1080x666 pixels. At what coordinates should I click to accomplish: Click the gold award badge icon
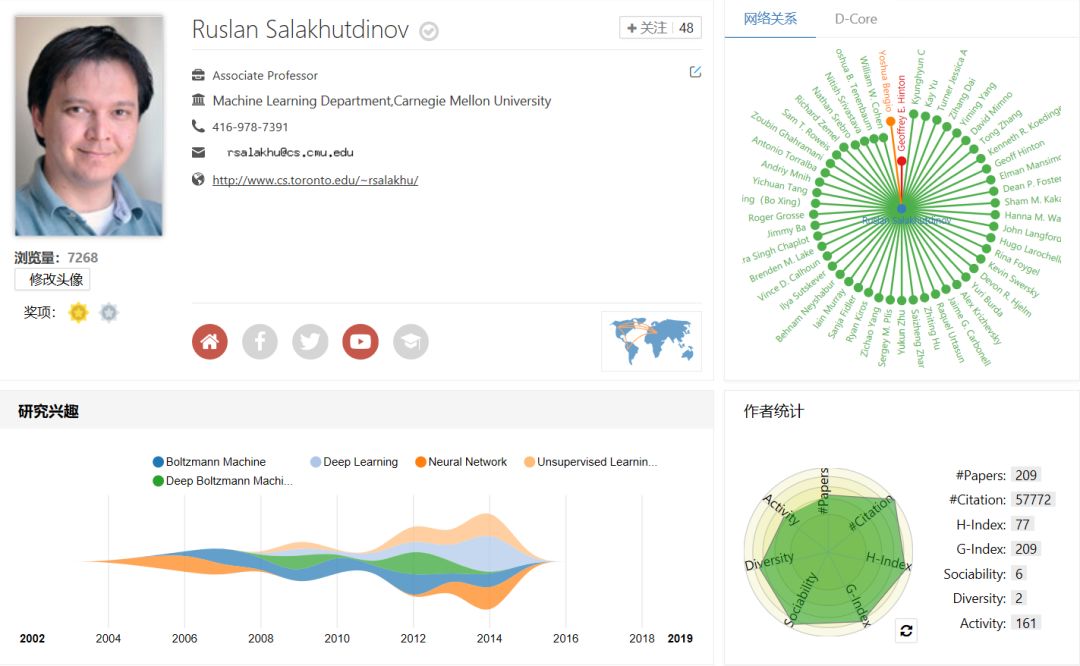(78, 313)
